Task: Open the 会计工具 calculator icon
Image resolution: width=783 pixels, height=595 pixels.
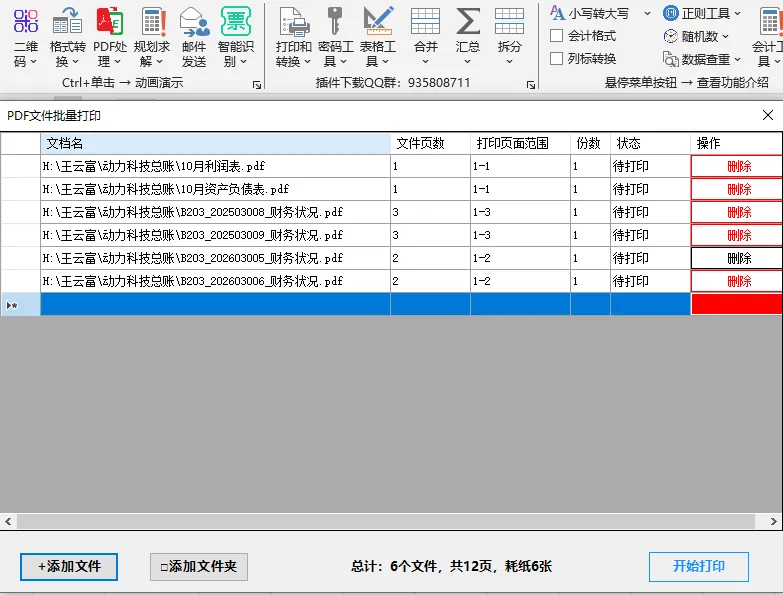Action: [770, 21]
